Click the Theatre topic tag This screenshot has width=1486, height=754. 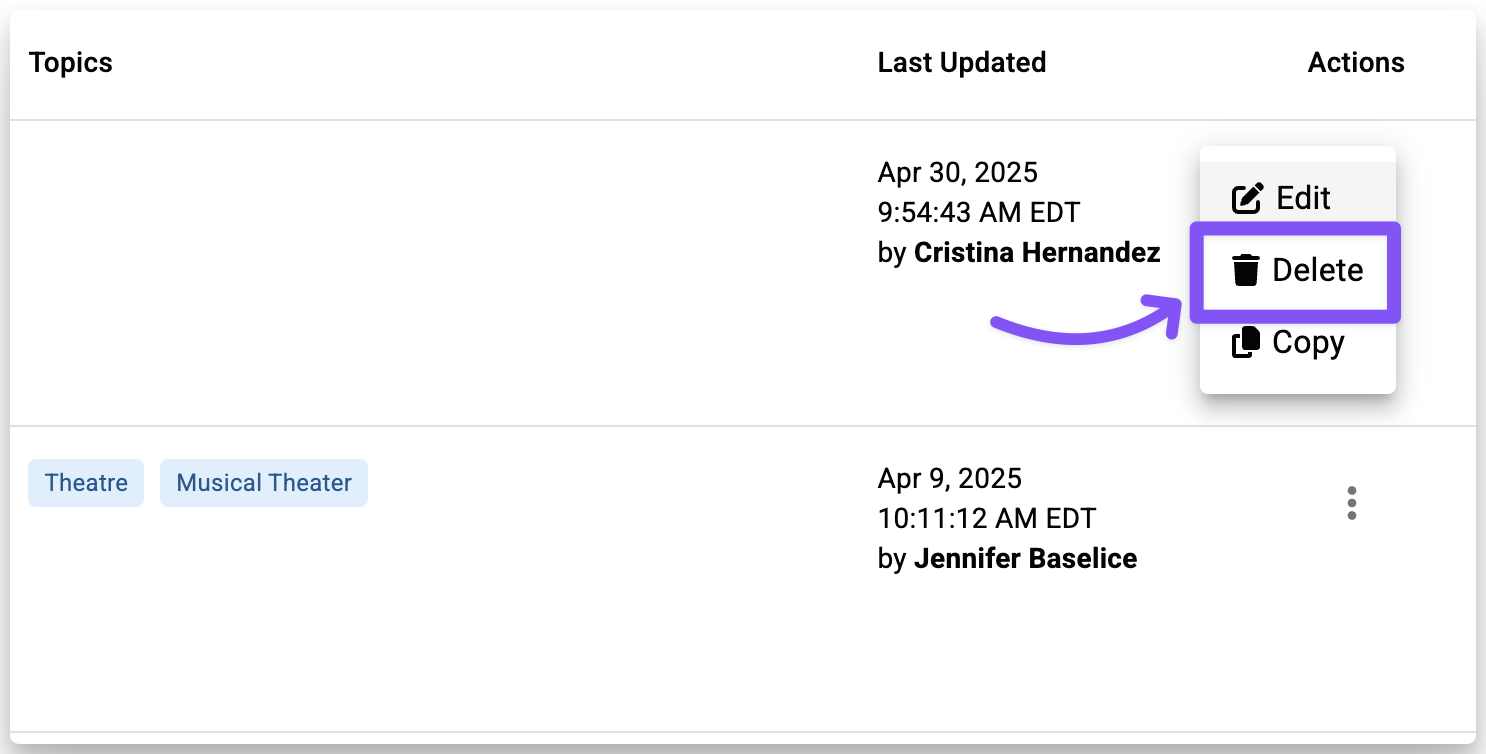coord(86,483)
